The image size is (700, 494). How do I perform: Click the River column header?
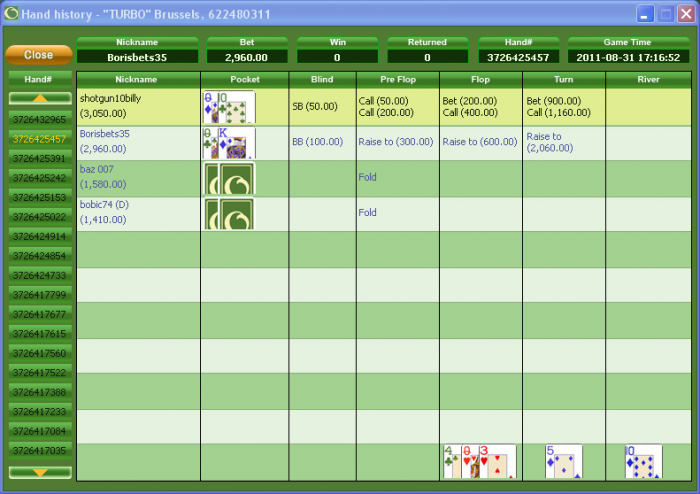648,79
